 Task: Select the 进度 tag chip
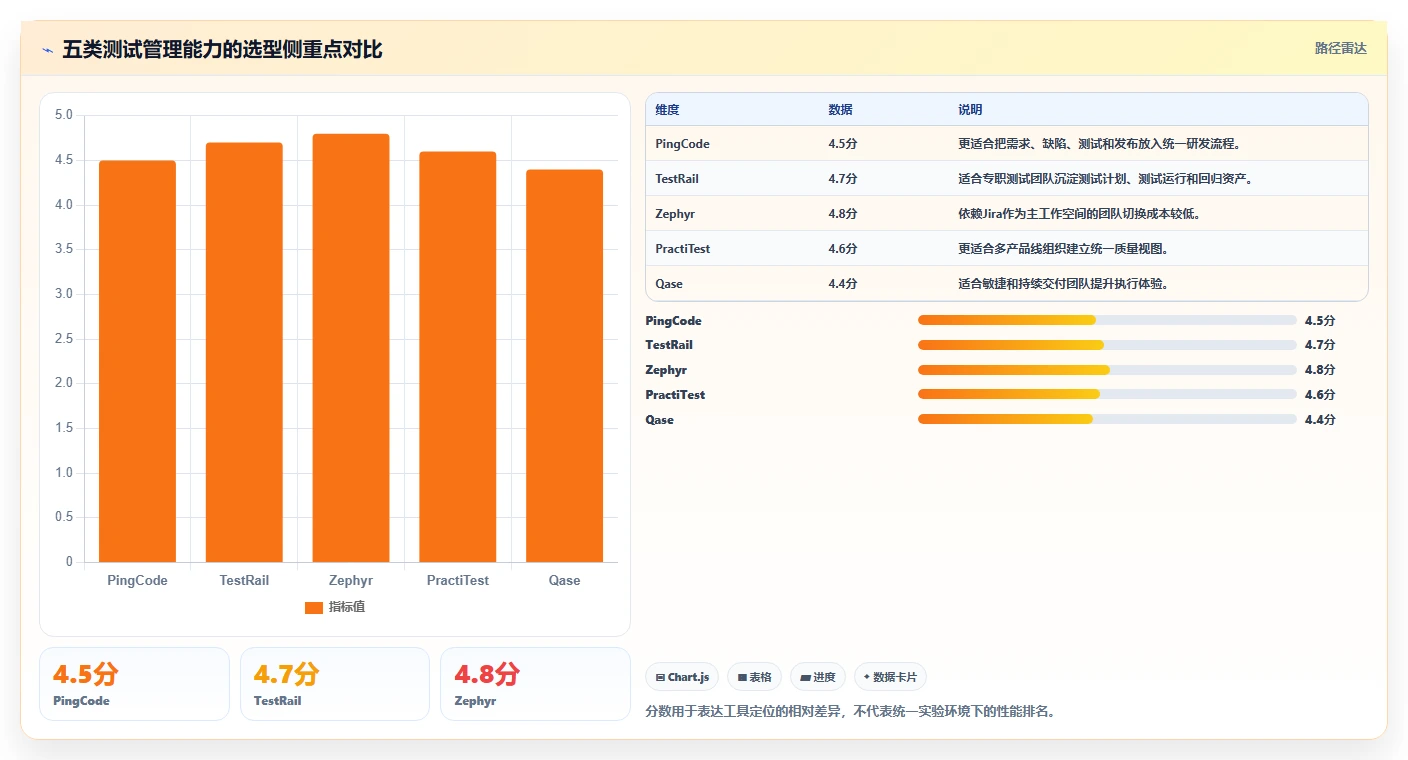coord(818,677)
